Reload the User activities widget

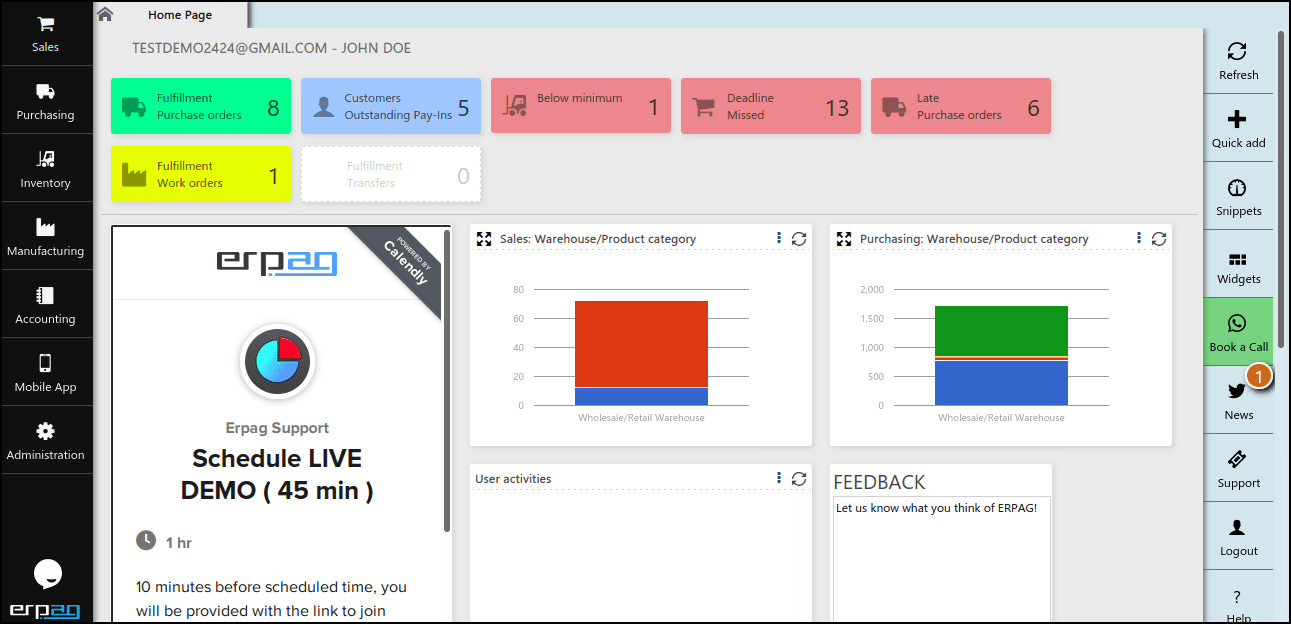coord(798,479)
